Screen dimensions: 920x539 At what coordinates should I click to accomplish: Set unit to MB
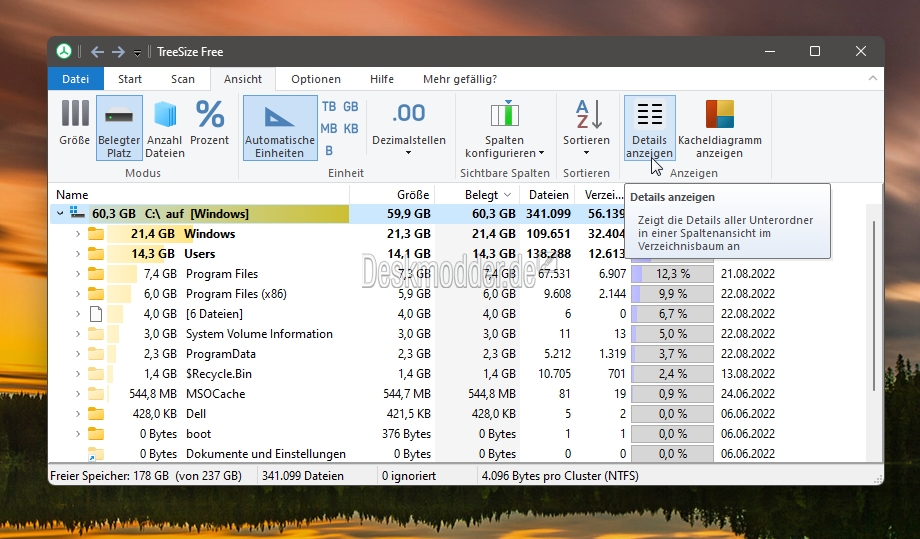(329, 128)
